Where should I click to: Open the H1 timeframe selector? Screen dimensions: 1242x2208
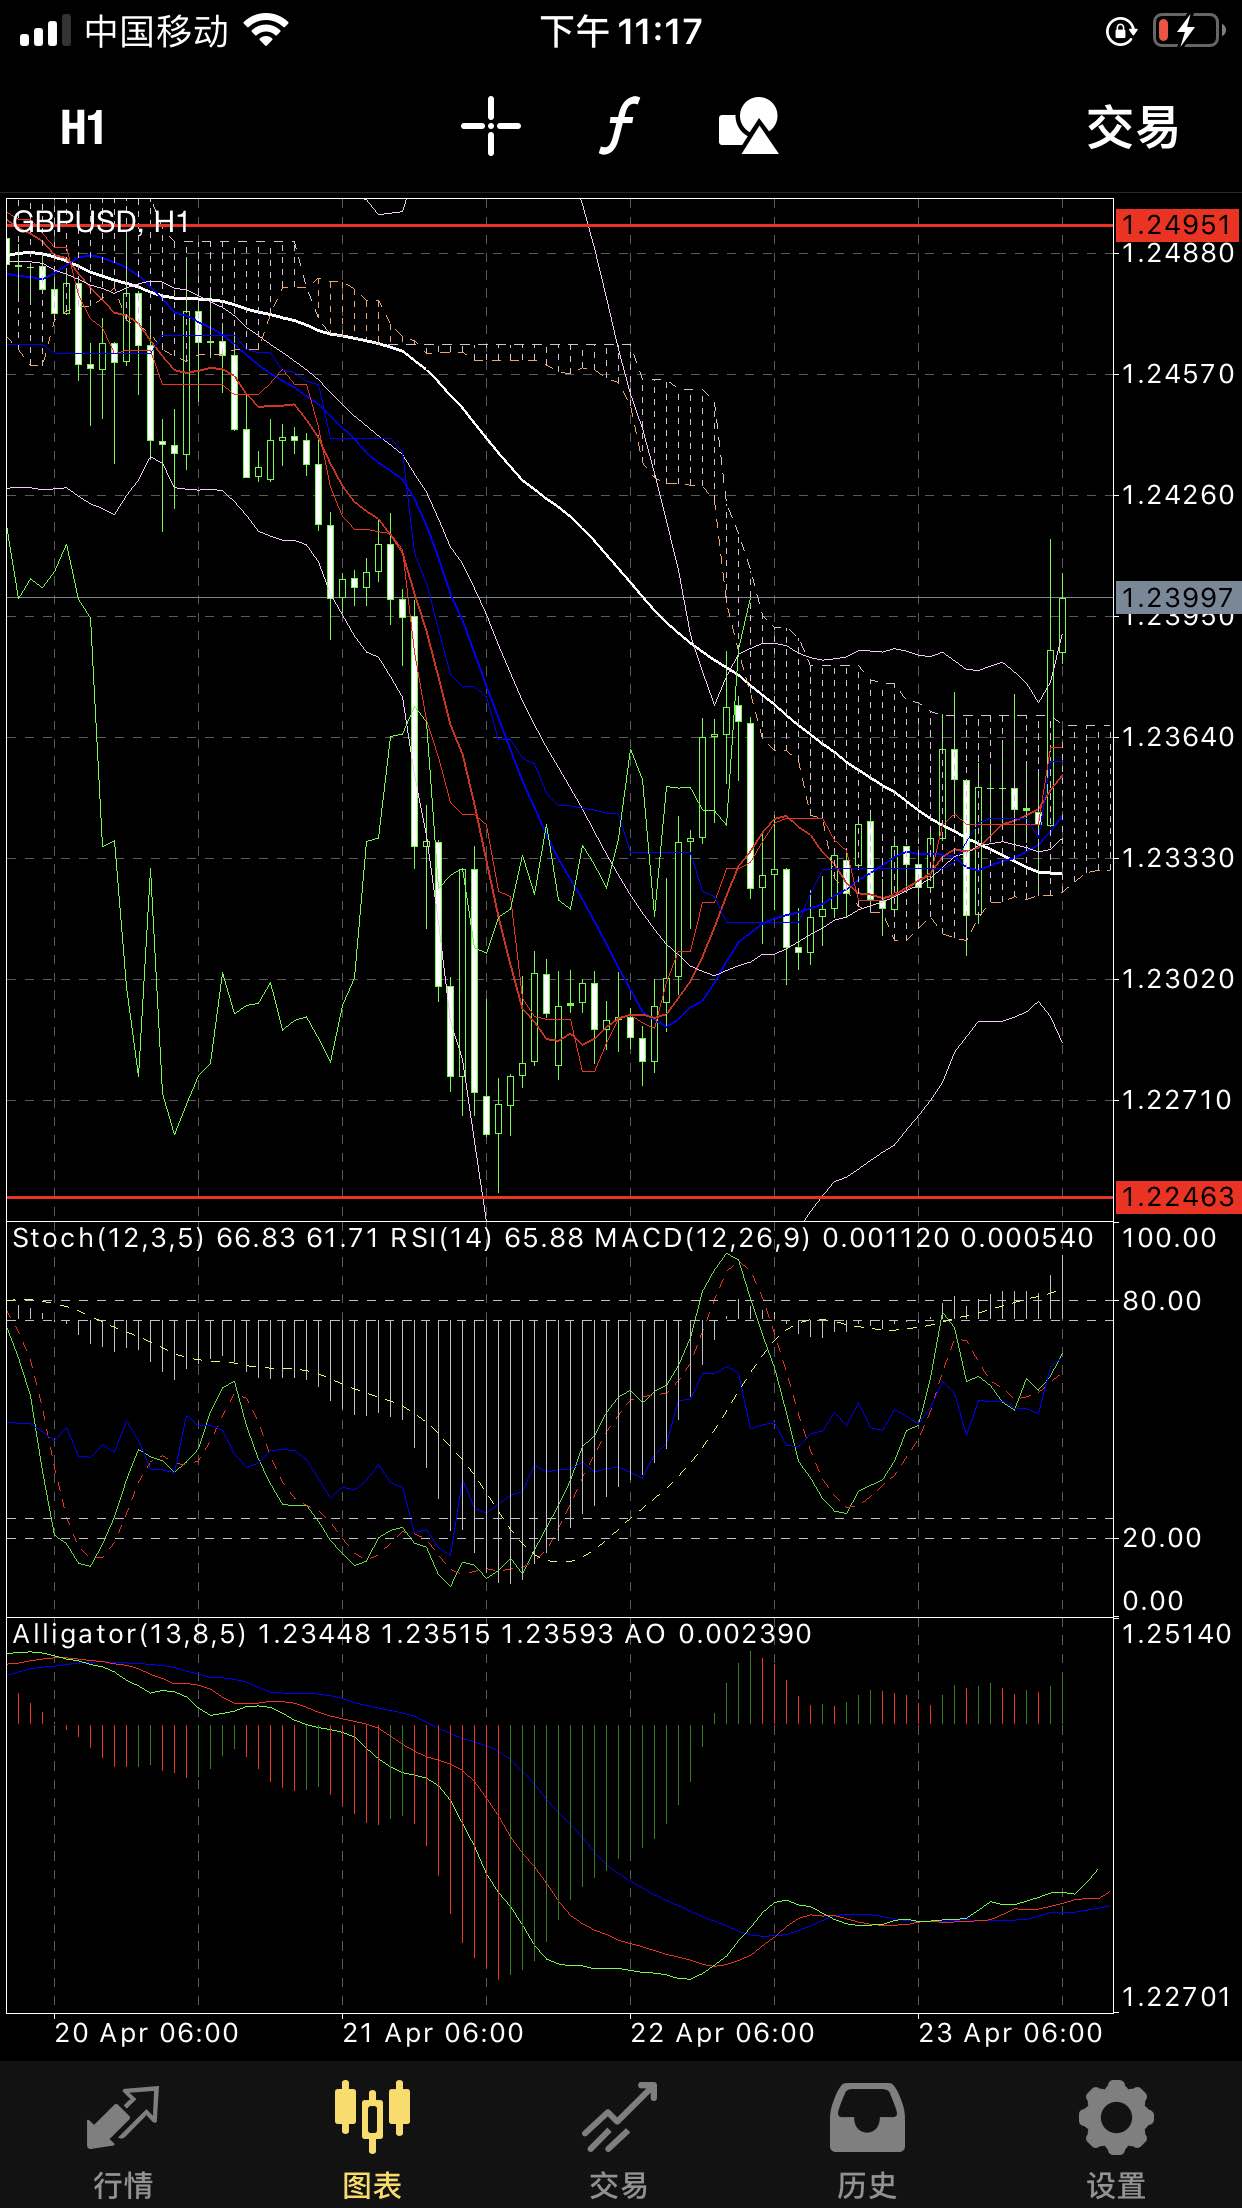point(82,128)
